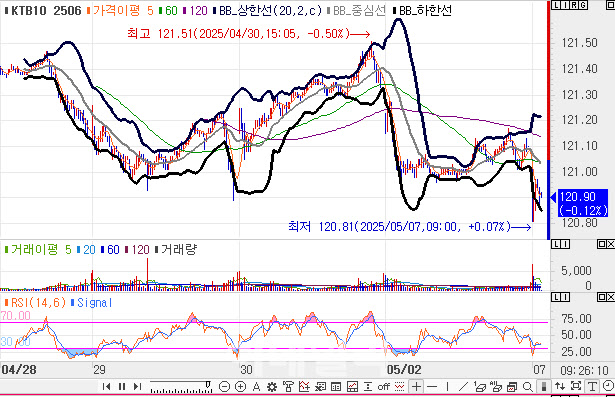Image resolution: width=615 pixels, height=397 pixels.
Task: Open the stacked chart windows icon
Action: pos(512,387)
